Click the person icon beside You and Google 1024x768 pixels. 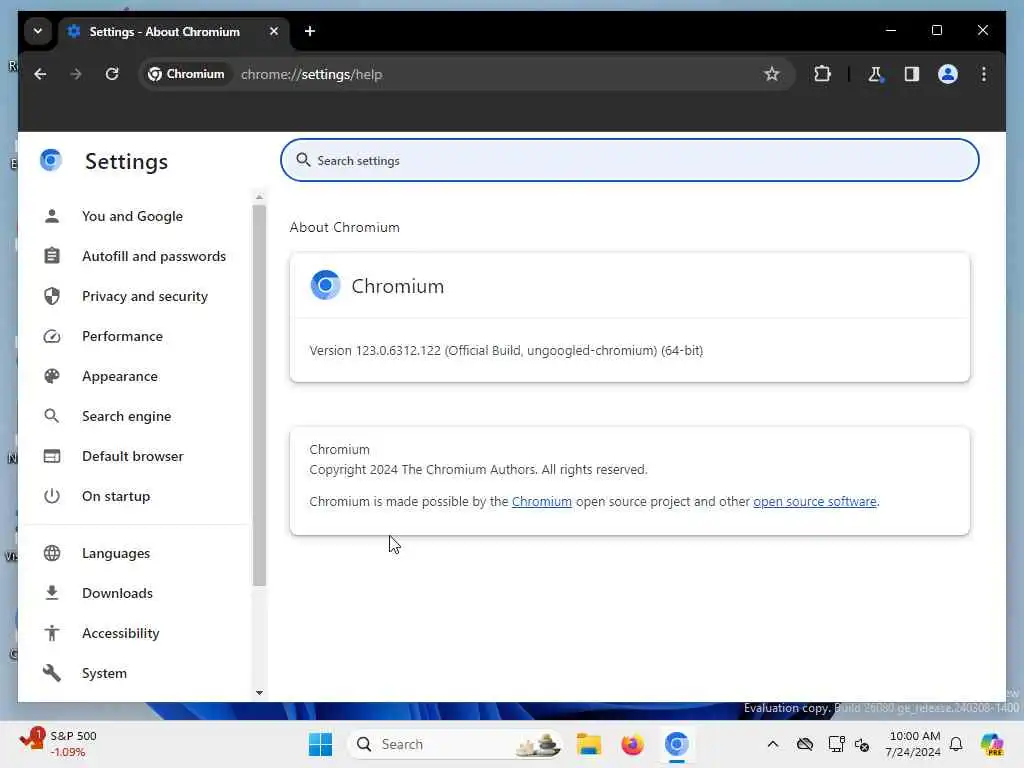click(52, 216)
